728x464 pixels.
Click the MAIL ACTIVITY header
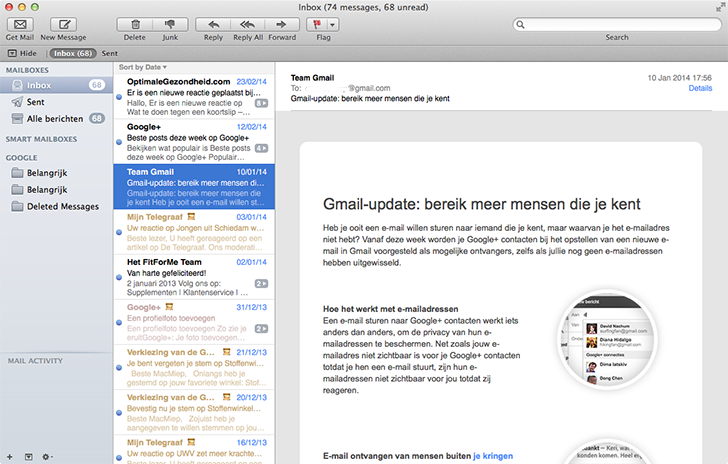click(x=35, y=361)
